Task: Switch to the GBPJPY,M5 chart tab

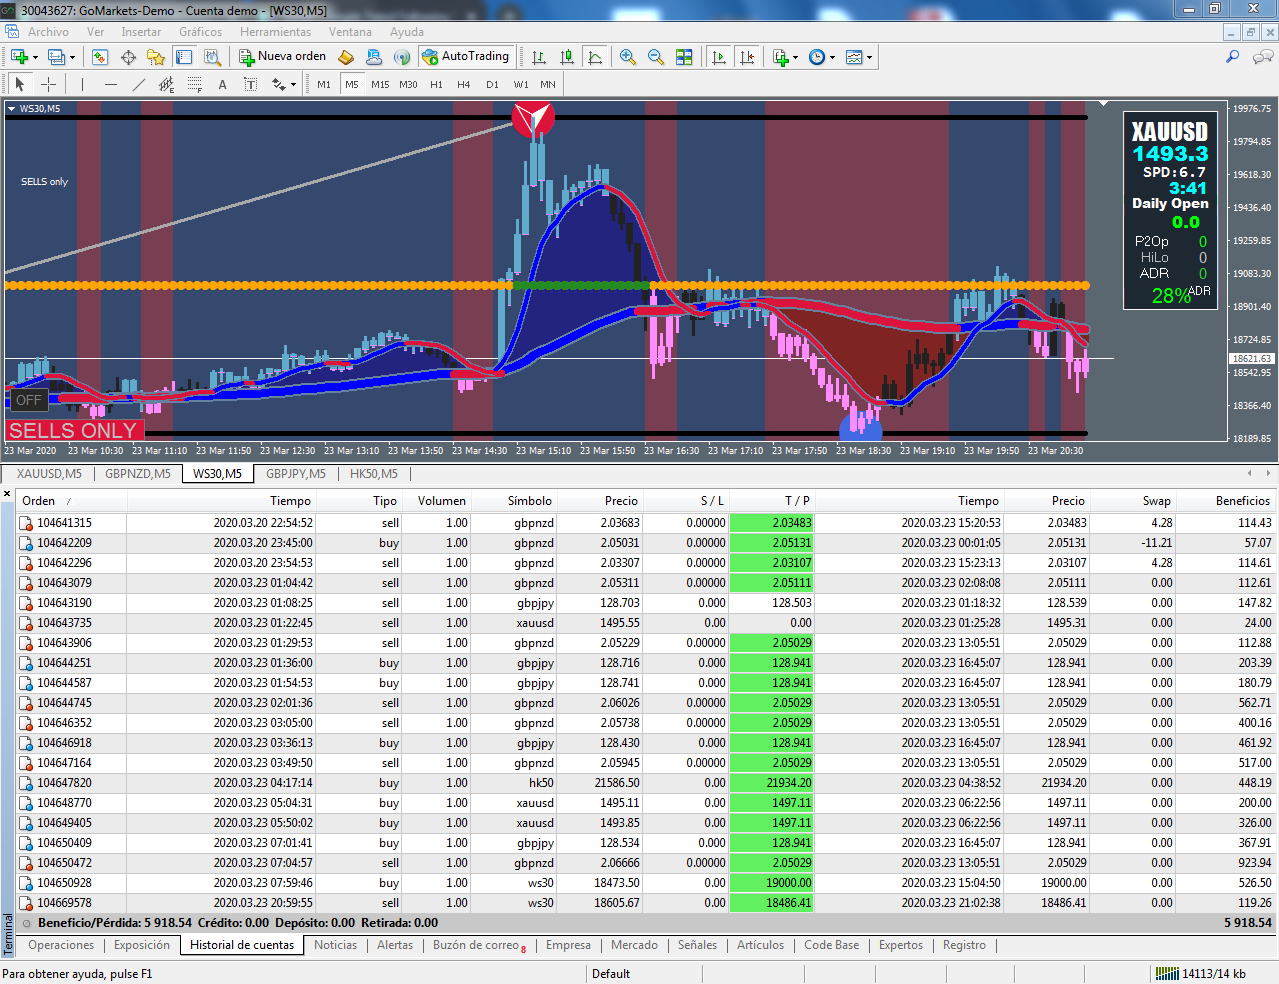Action: pos(295,474)
